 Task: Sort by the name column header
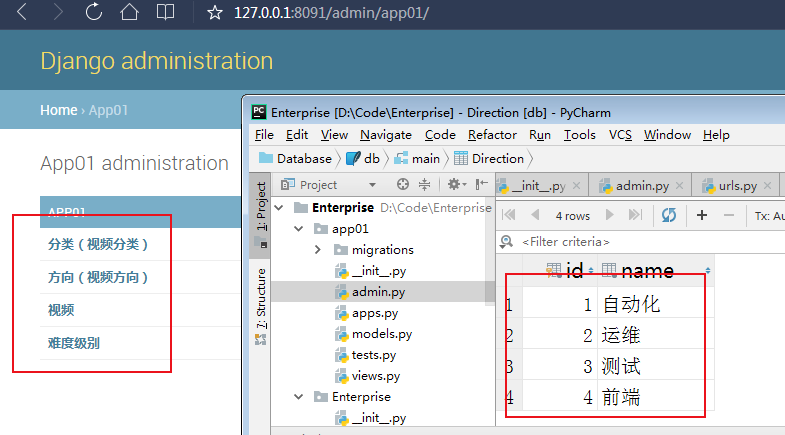coord(656,271)
